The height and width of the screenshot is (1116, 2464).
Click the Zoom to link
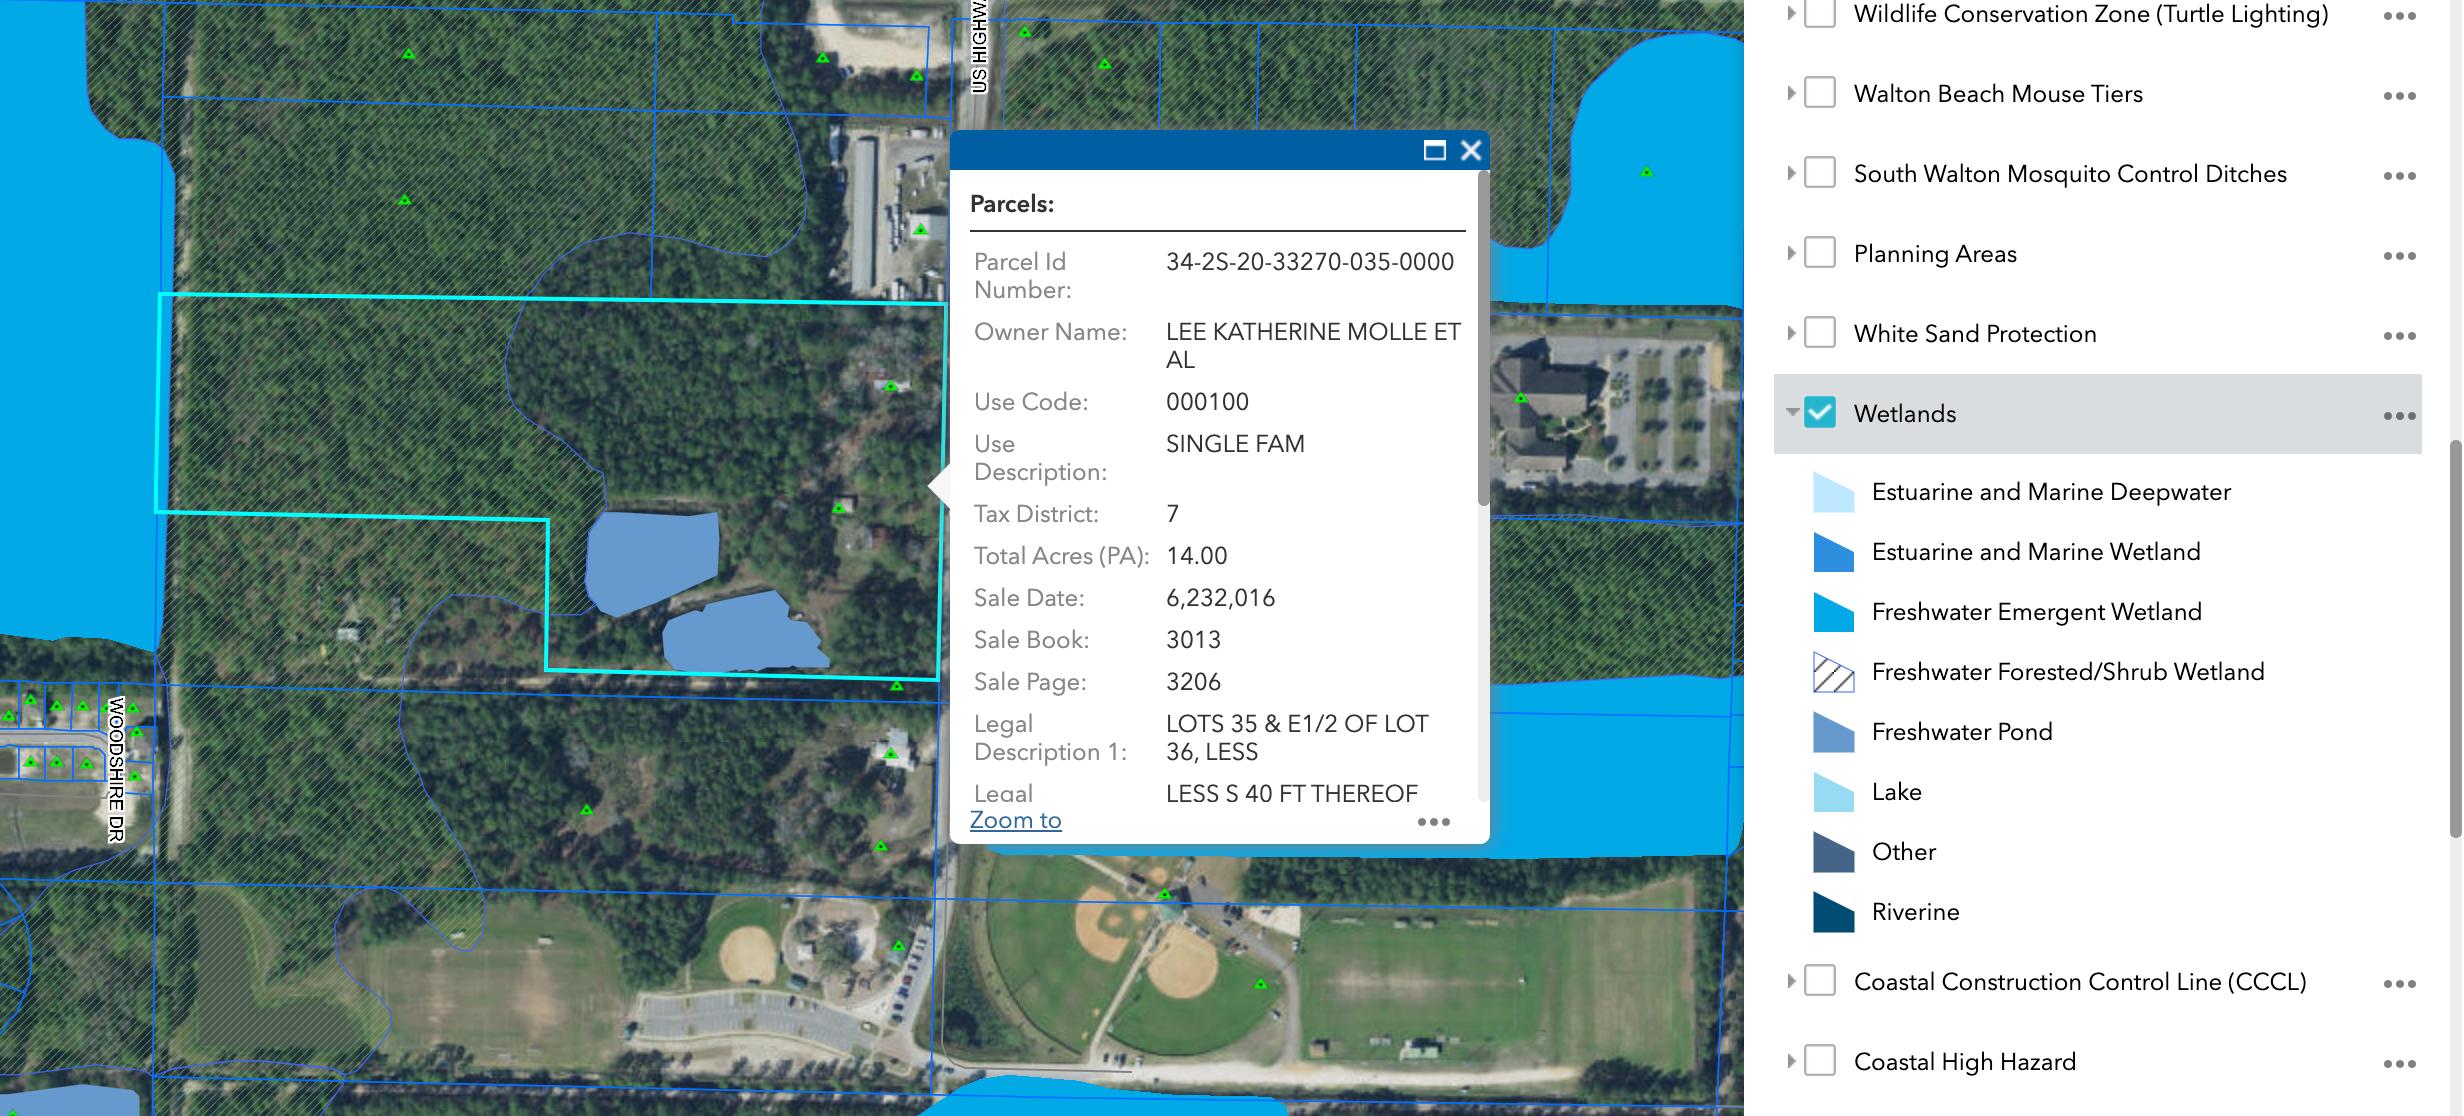pos(1015,820)
